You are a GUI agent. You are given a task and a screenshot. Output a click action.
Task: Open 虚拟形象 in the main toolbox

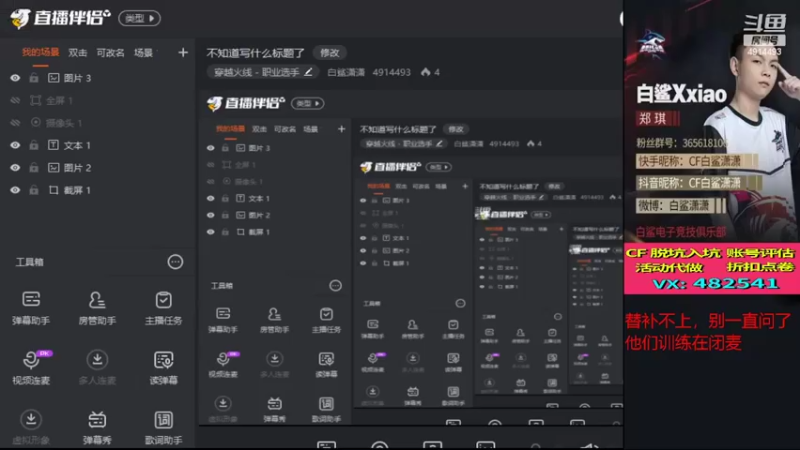(31, 427)
